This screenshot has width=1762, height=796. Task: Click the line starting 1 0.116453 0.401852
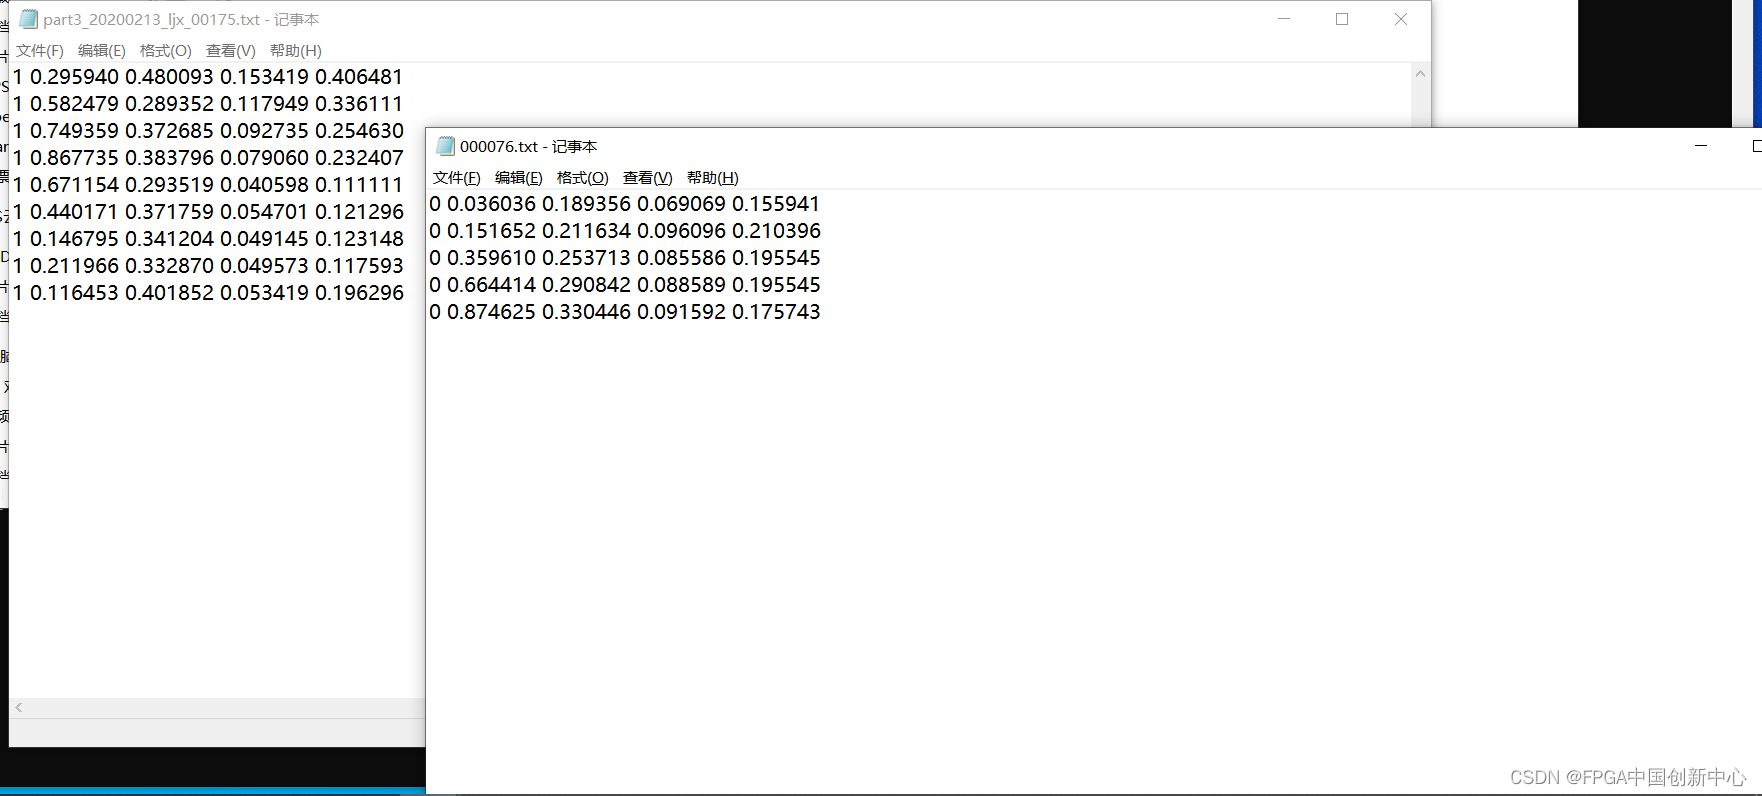tap(208, 293)
